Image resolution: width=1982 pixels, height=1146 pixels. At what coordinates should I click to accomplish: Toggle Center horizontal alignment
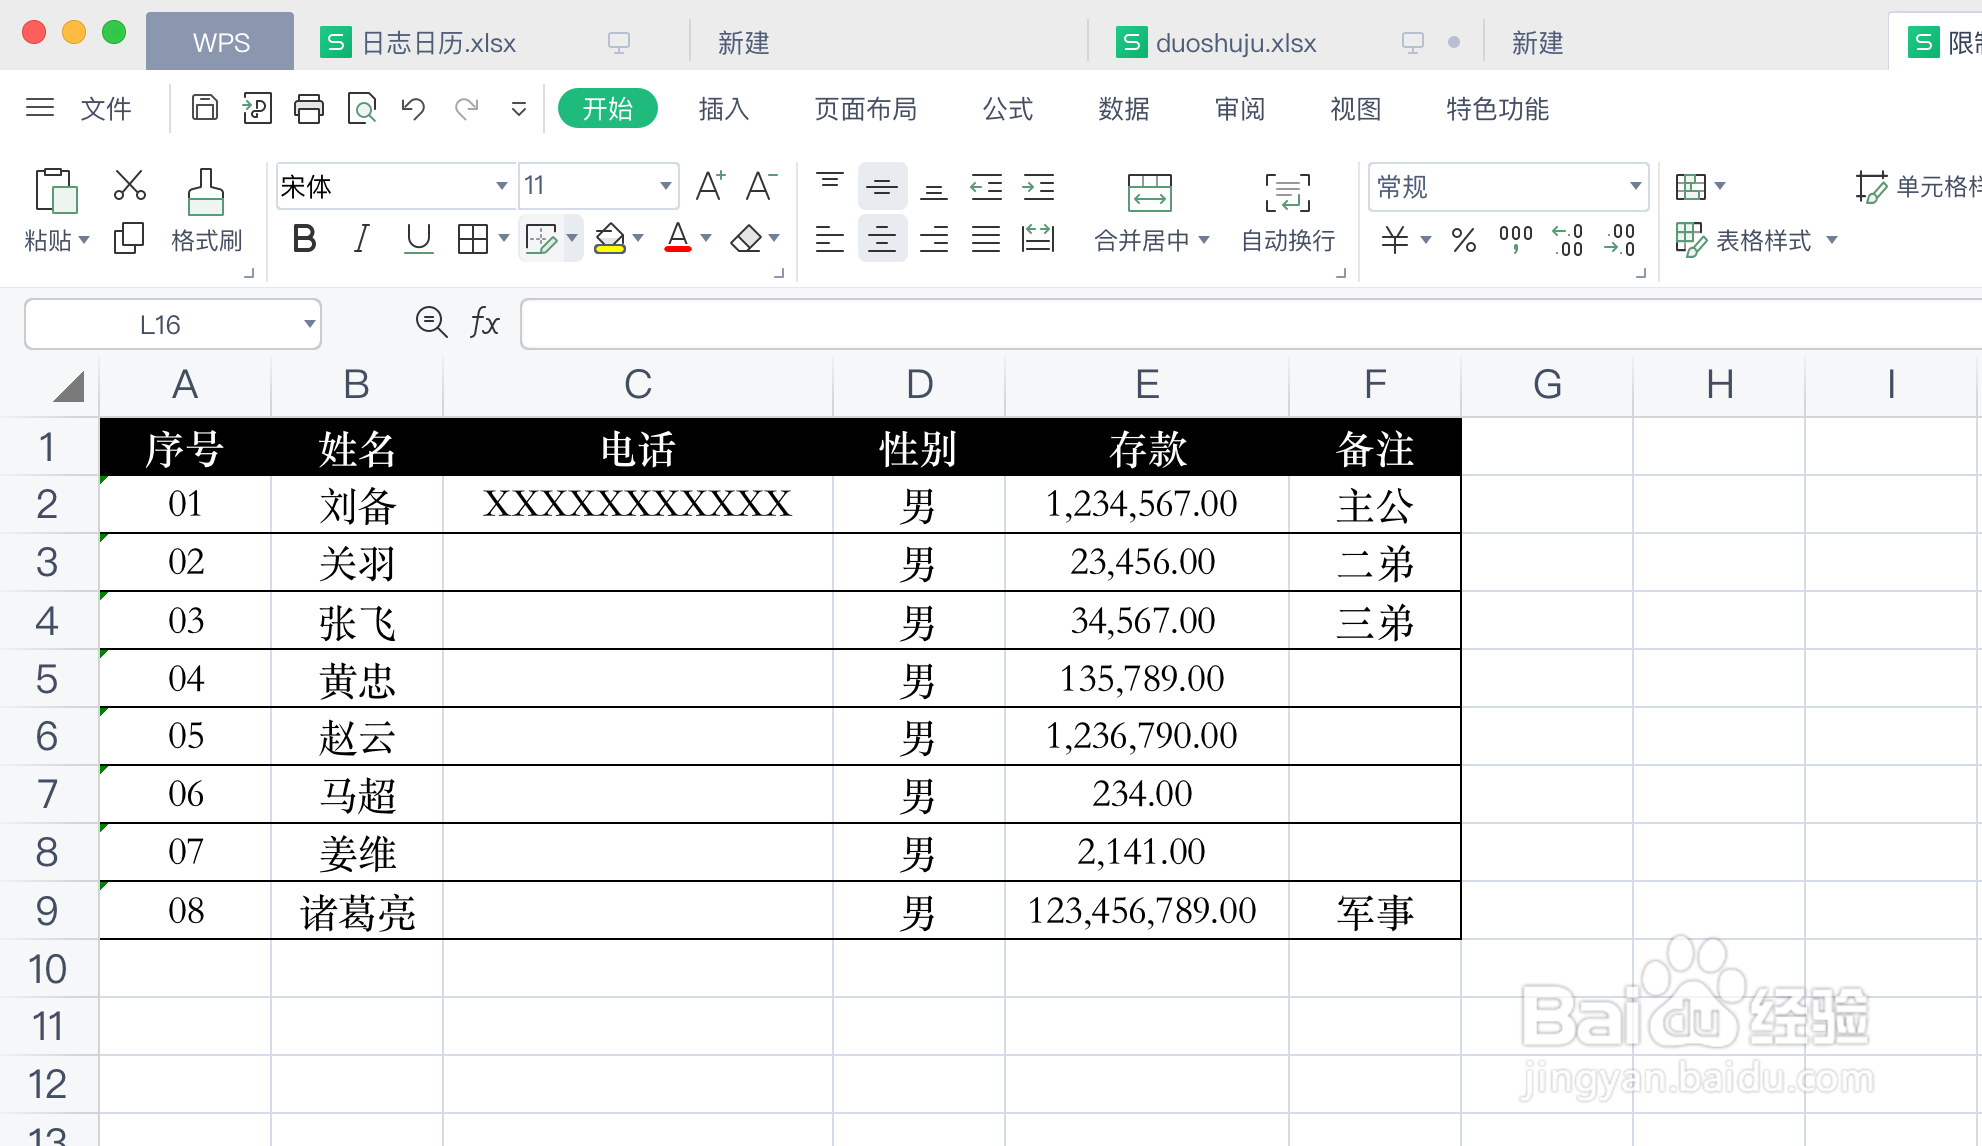click(882, 239)
